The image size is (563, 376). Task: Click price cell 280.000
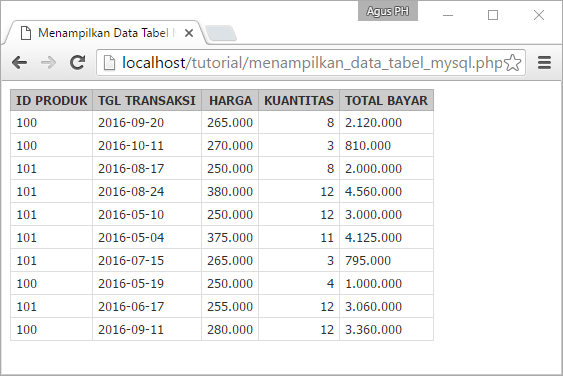[x=230, y=329]
